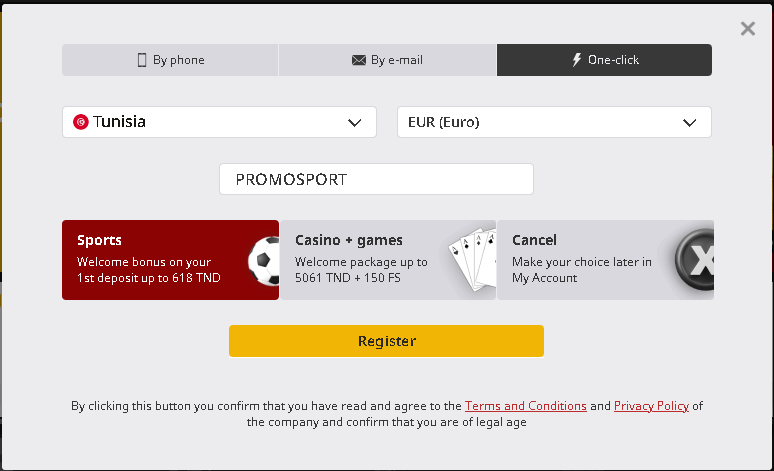Viewport: 774px width, 471px height.
Task: Switch to the By e-mail tab
Action: (387, 60)
